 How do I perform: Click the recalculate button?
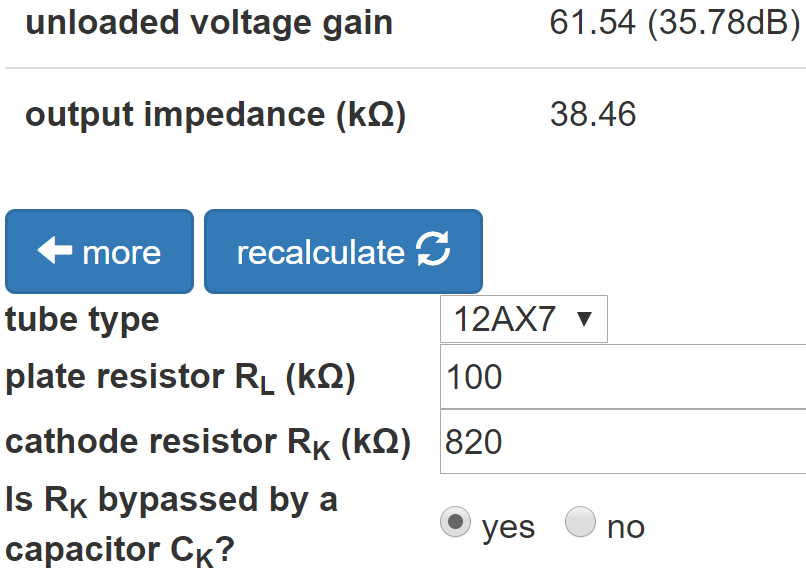point(343,251)
